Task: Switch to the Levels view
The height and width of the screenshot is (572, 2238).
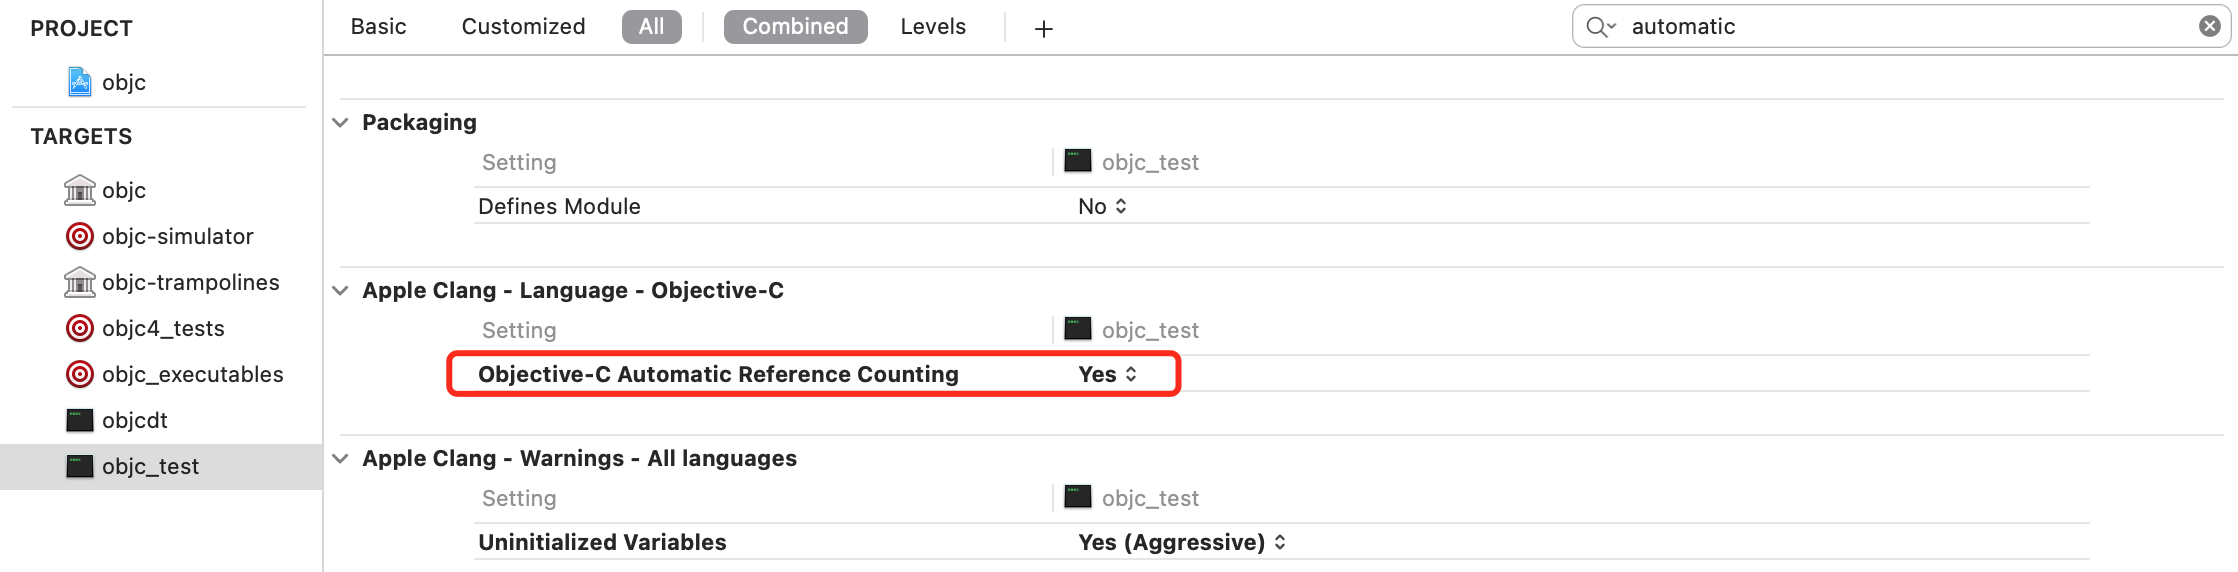Action: [933, 27]
